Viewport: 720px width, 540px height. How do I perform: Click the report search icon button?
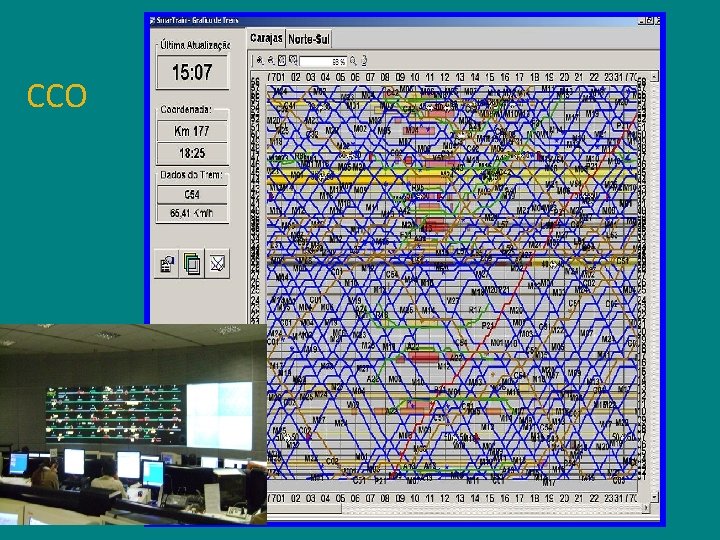[x=167, y=264]
